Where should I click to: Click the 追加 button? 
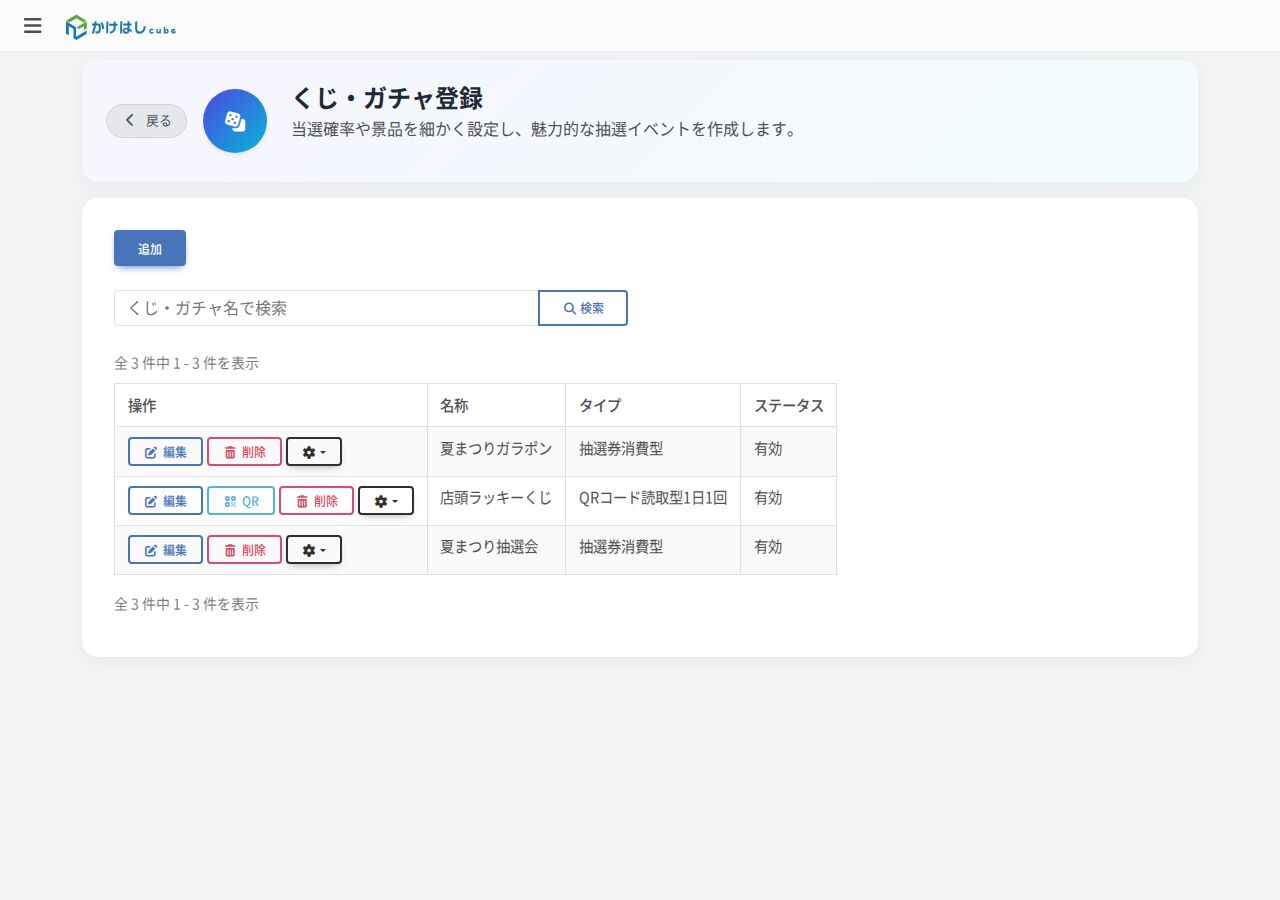pos(150,248)
